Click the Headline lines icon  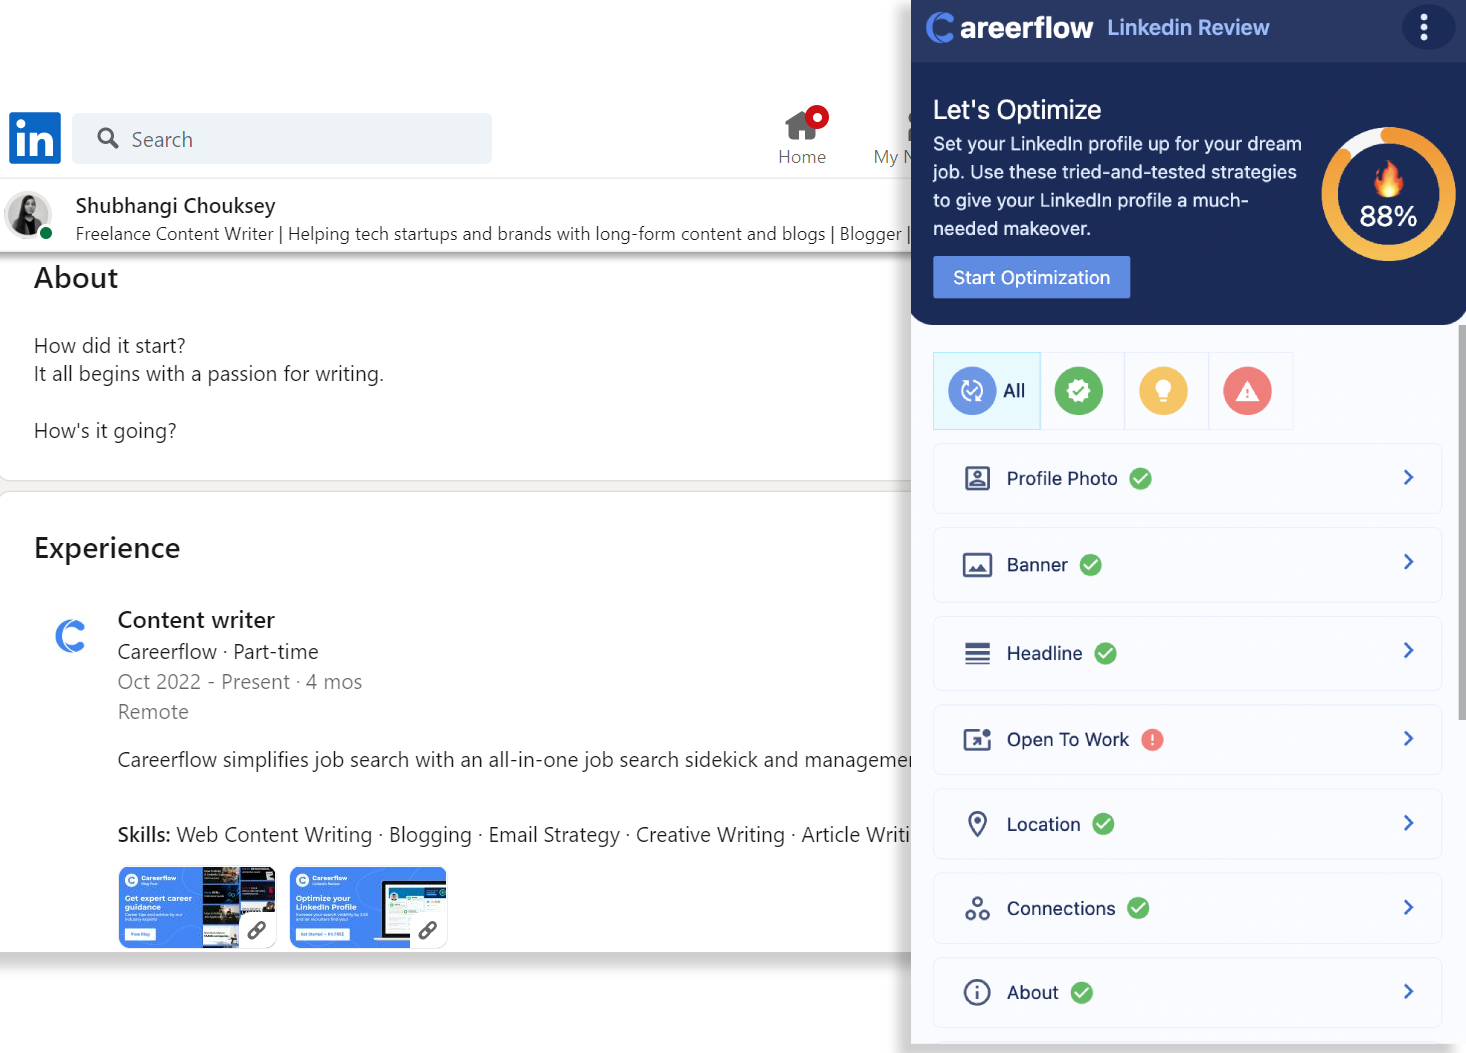(x=977, y=653)
